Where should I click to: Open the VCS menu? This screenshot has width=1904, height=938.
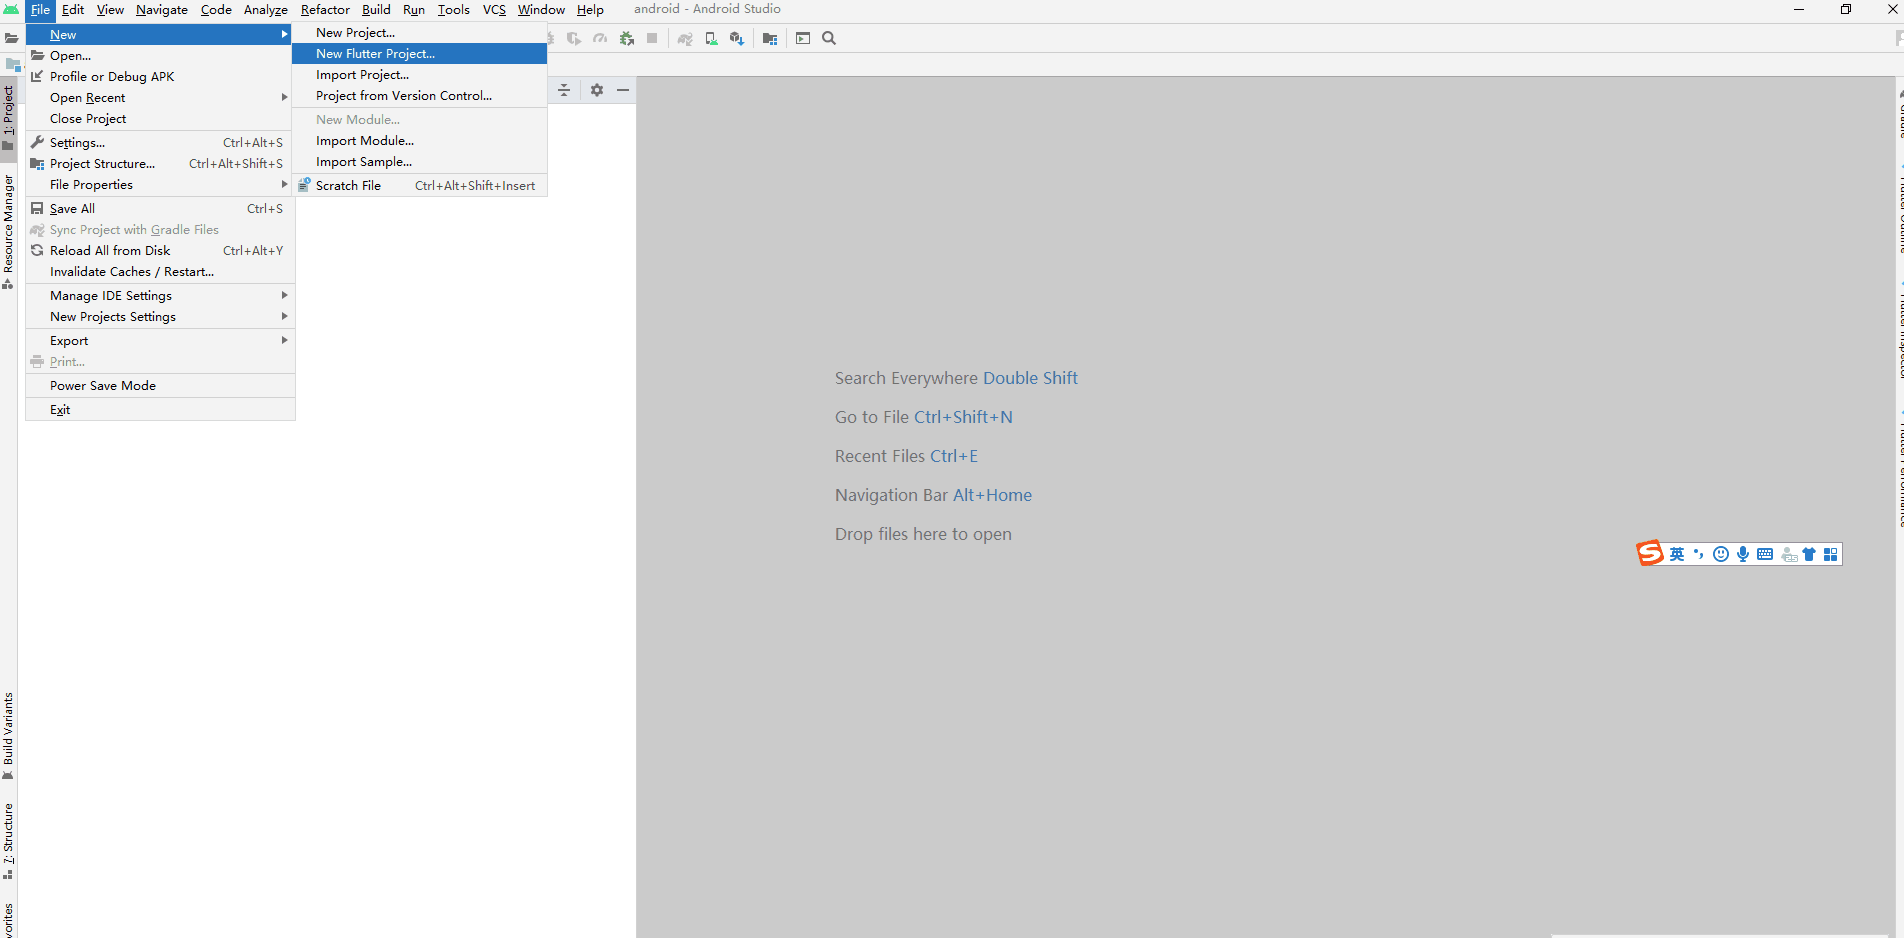coord(494,10)
